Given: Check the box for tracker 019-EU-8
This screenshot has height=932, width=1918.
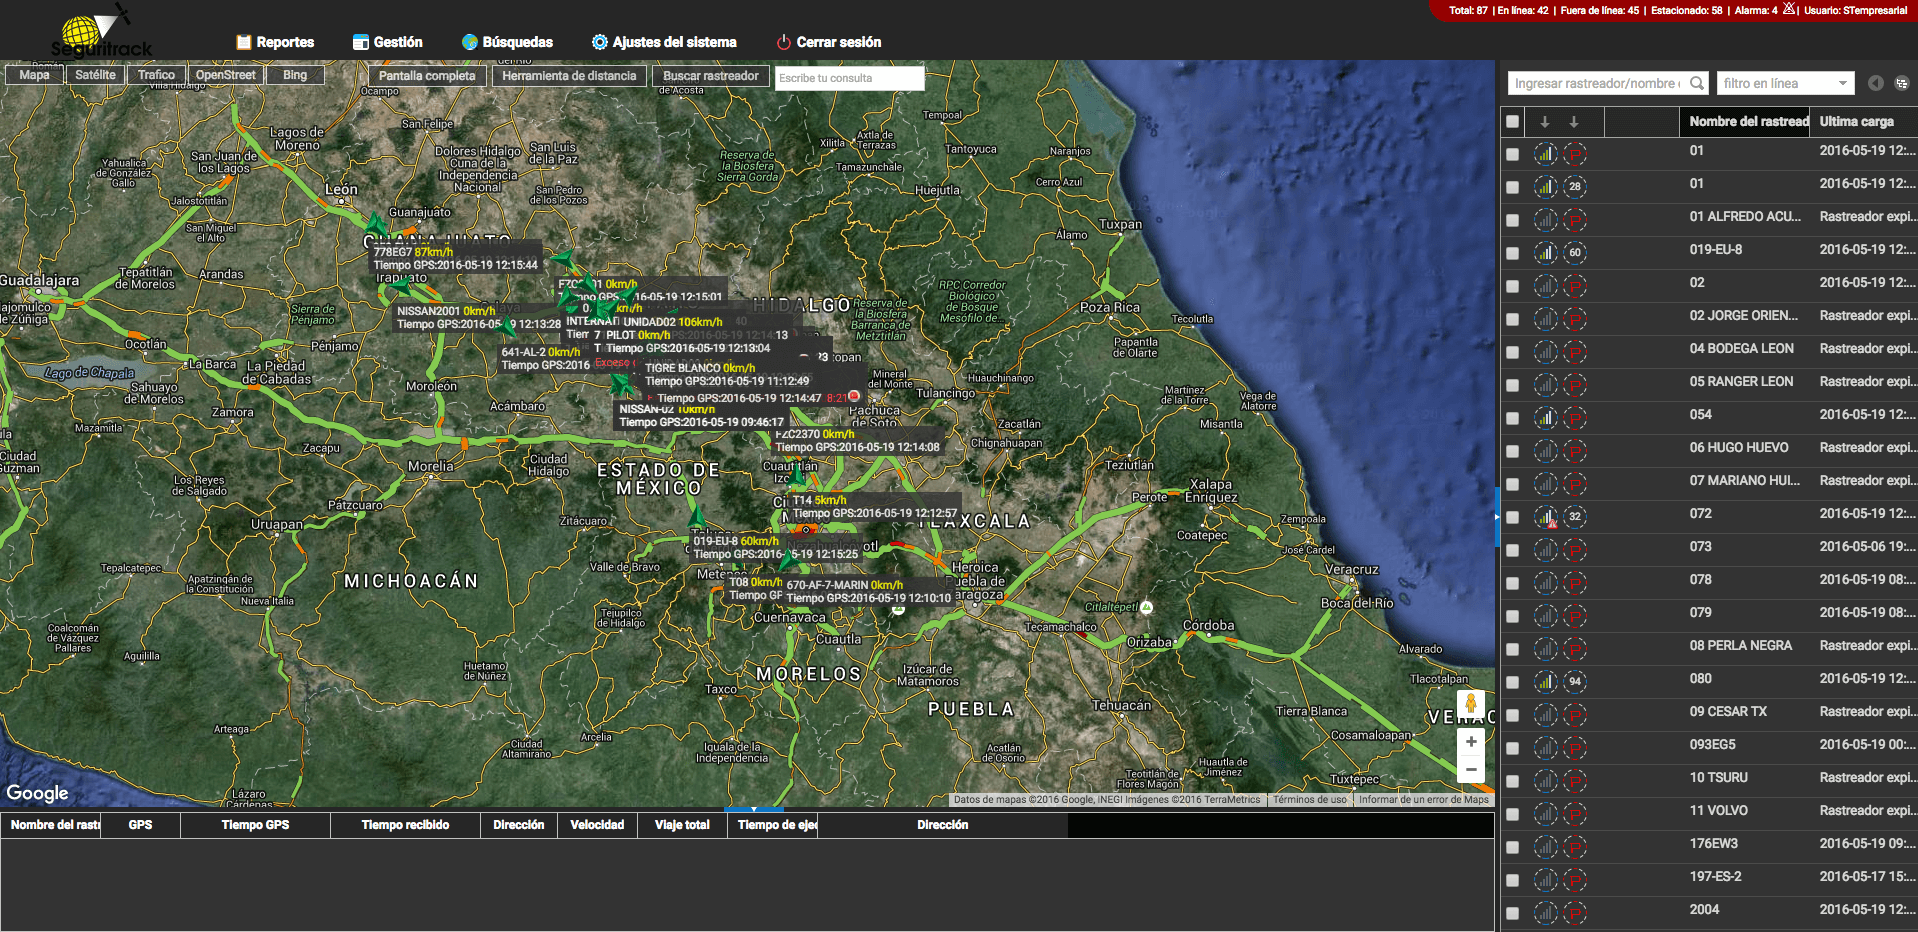Looking at the screenshot, I should (x=1513, y=253).
